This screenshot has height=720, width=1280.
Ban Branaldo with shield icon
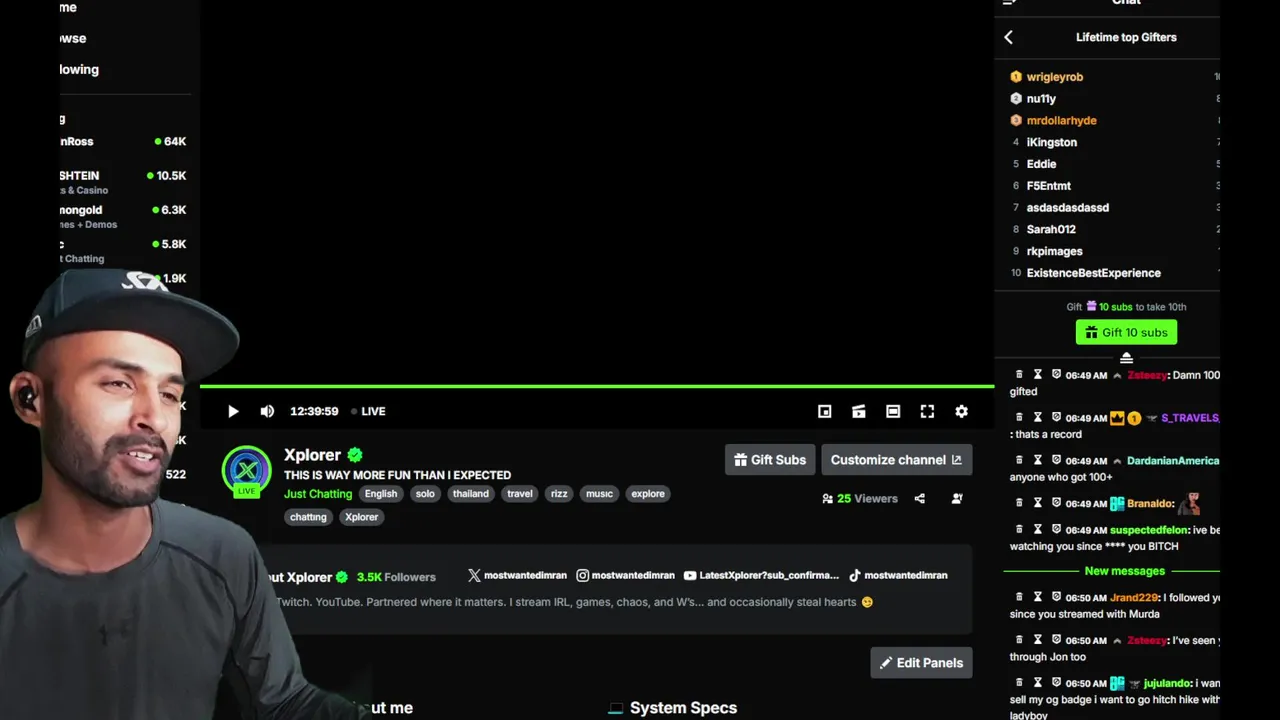coord(1056,503)
